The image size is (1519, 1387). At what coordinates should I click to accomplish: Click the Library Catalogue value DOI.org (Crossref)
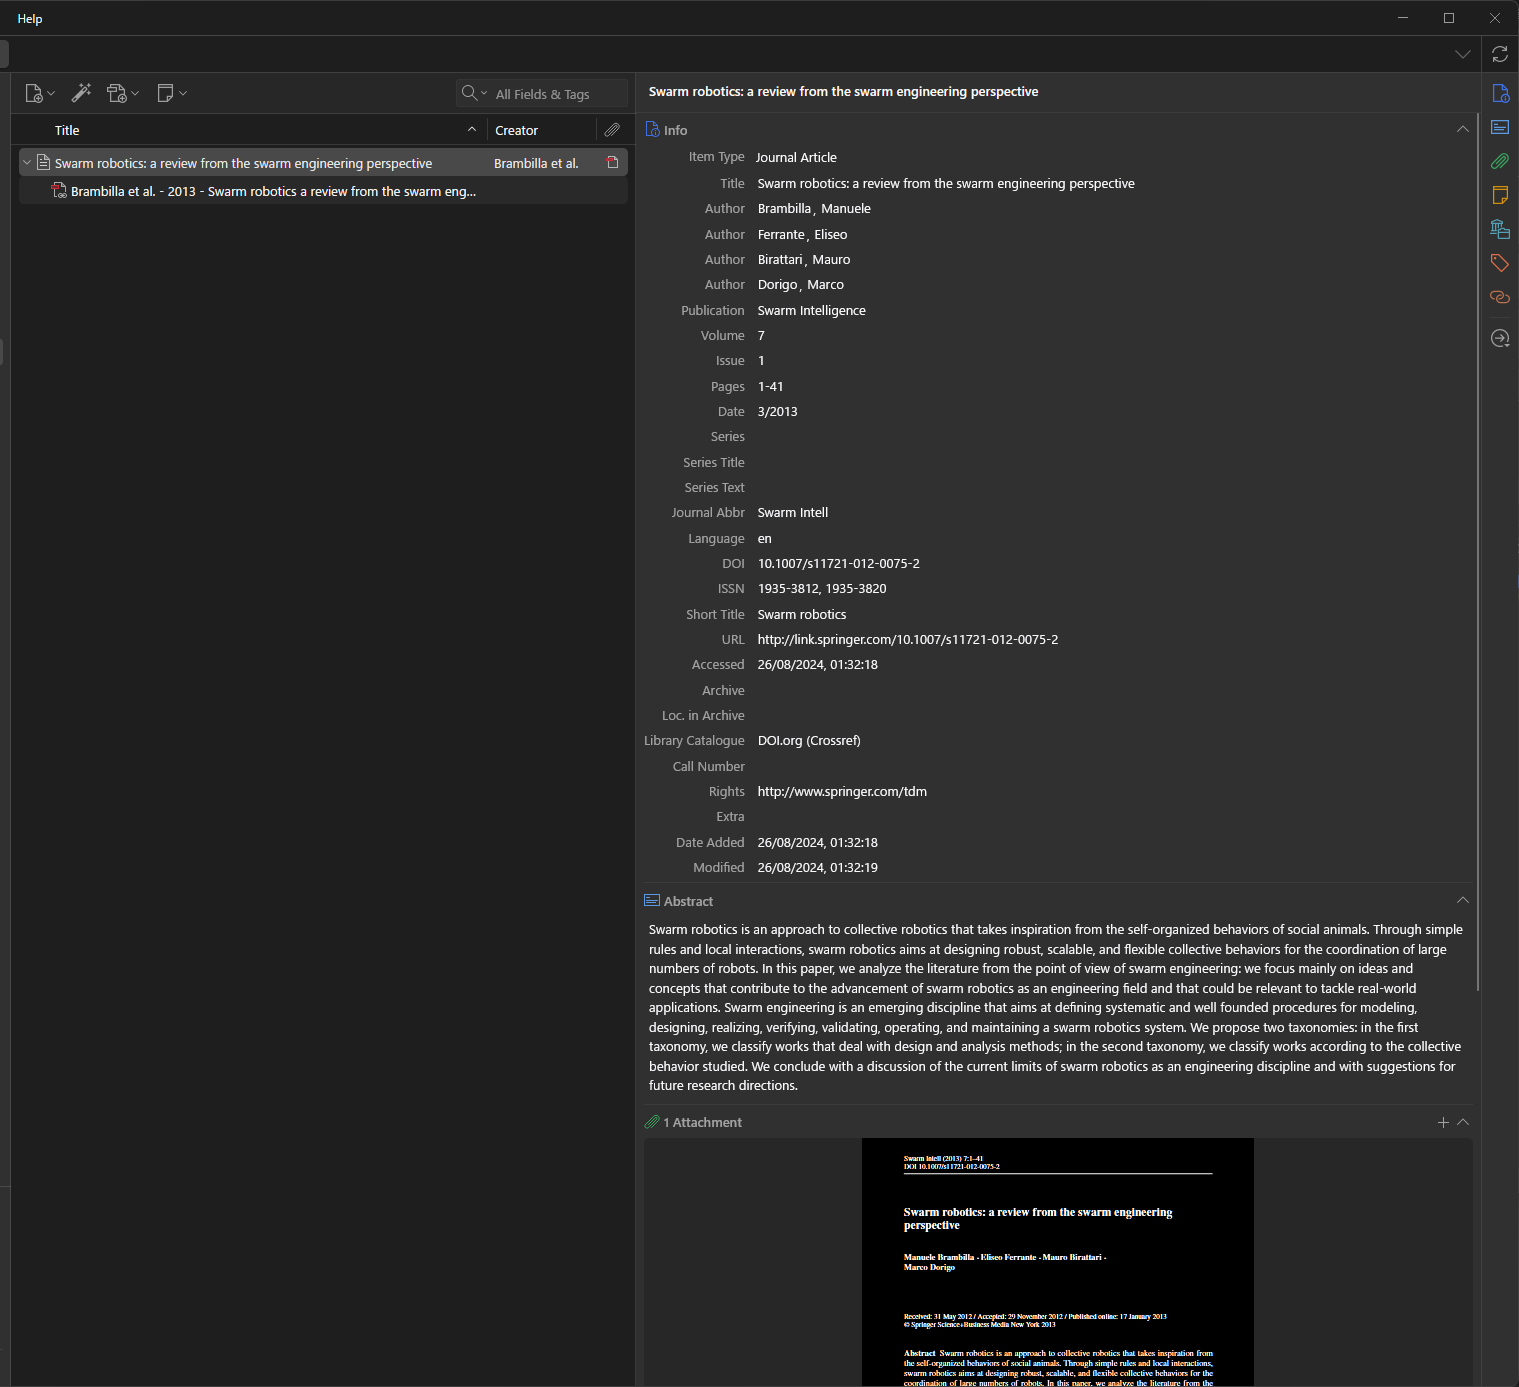point(809,740)
